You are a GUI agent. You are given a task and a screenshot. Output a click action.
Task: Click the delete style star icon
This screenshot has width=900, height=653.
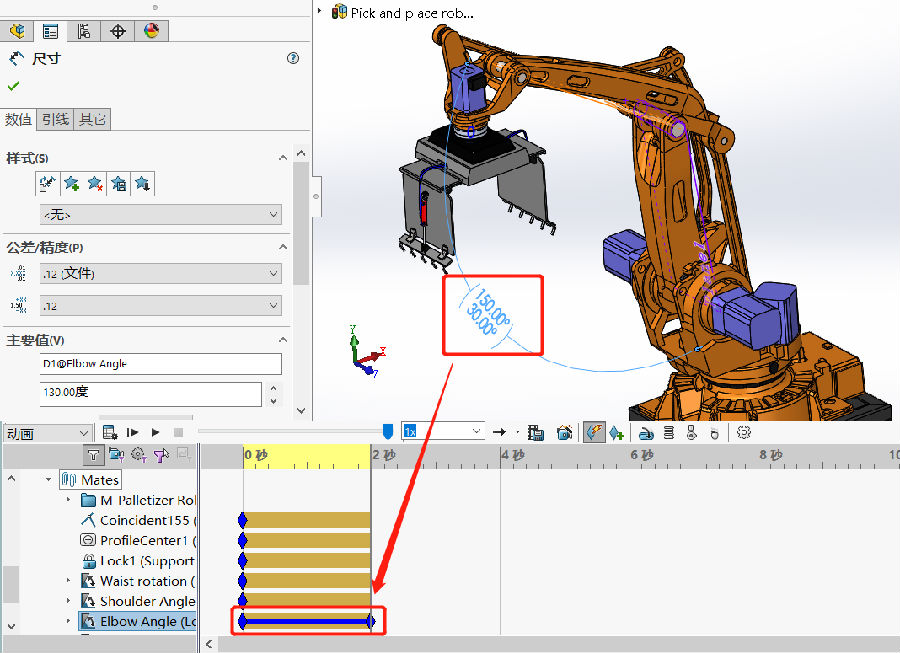[95, 183]
